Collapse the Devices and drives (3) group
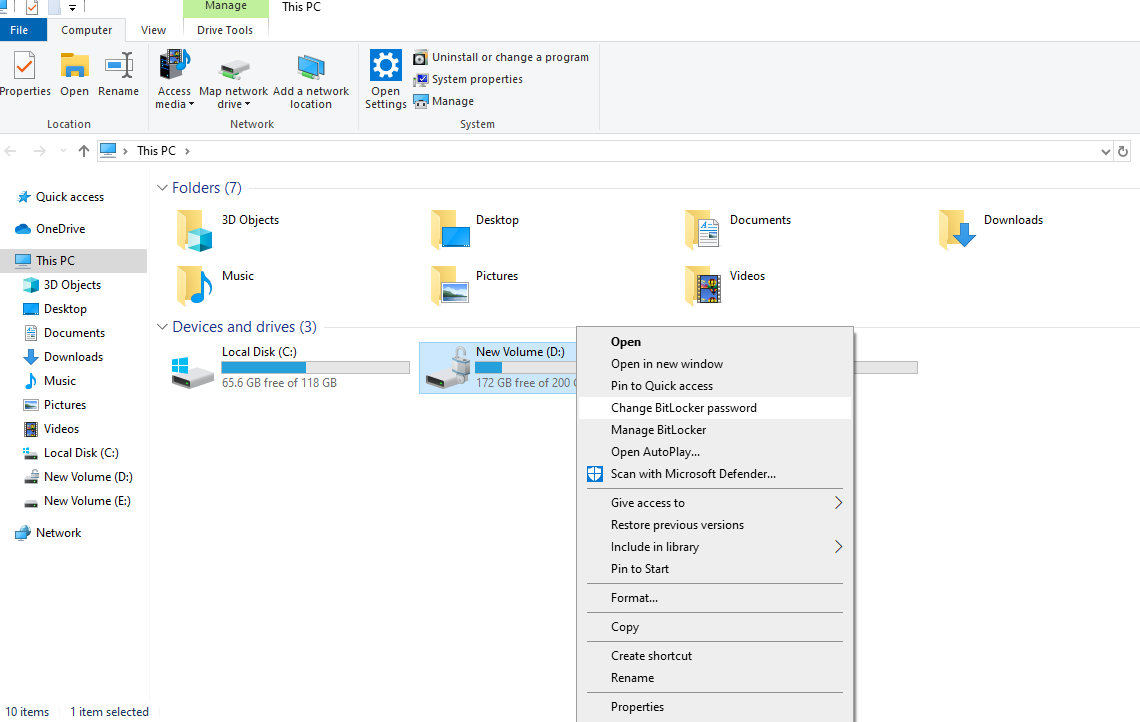The height and width of the screenshot is (722, 1140). click(162, 326)
